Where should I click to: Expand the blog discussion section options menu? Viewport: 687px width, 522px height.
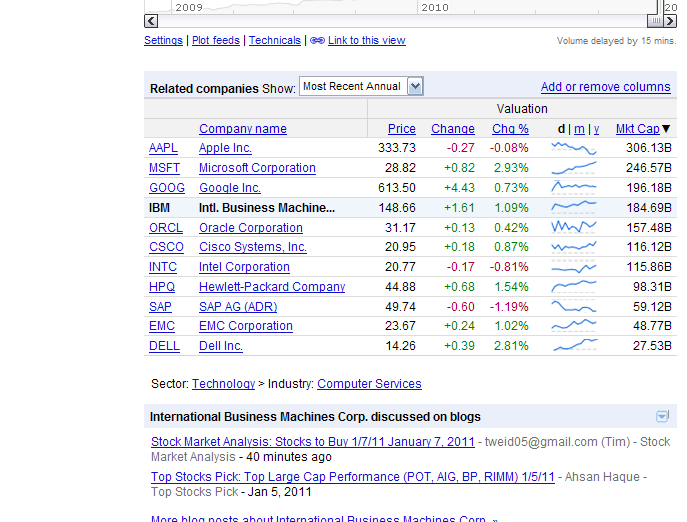pos(662,417)
